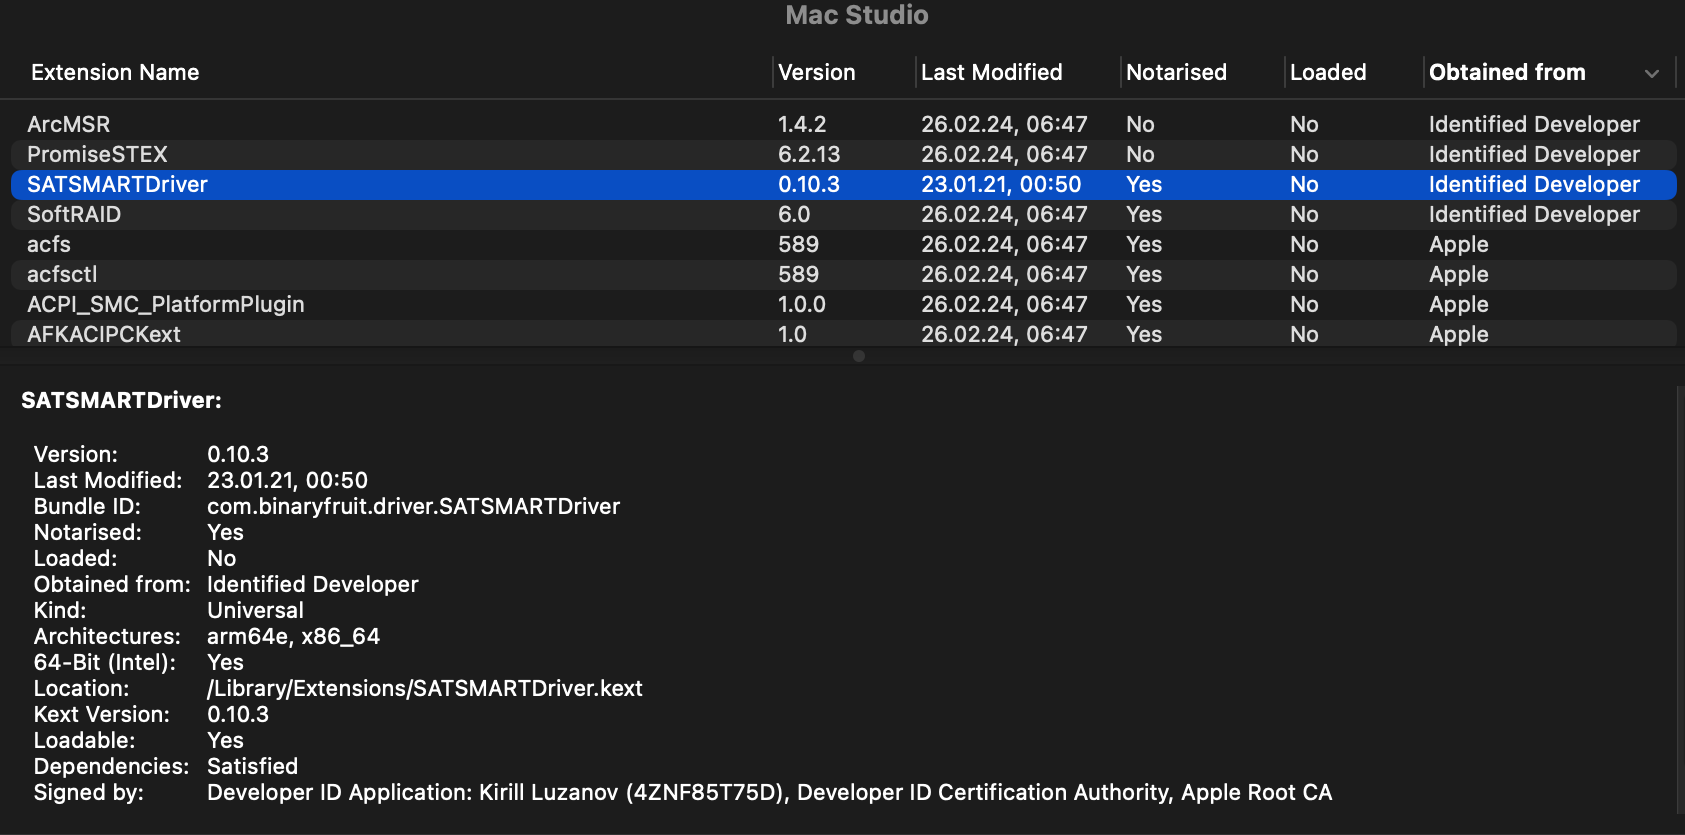The image size is (1685, 835).
Task: Click the pane splitter handle dot
Action: pos(859,356)
